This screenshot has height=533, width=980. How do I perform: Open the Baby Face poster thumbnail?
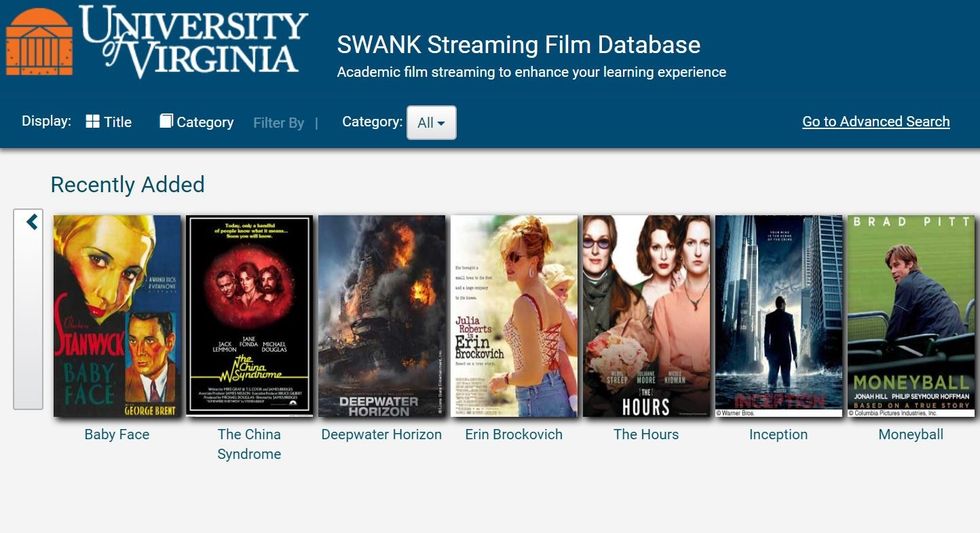117,316
